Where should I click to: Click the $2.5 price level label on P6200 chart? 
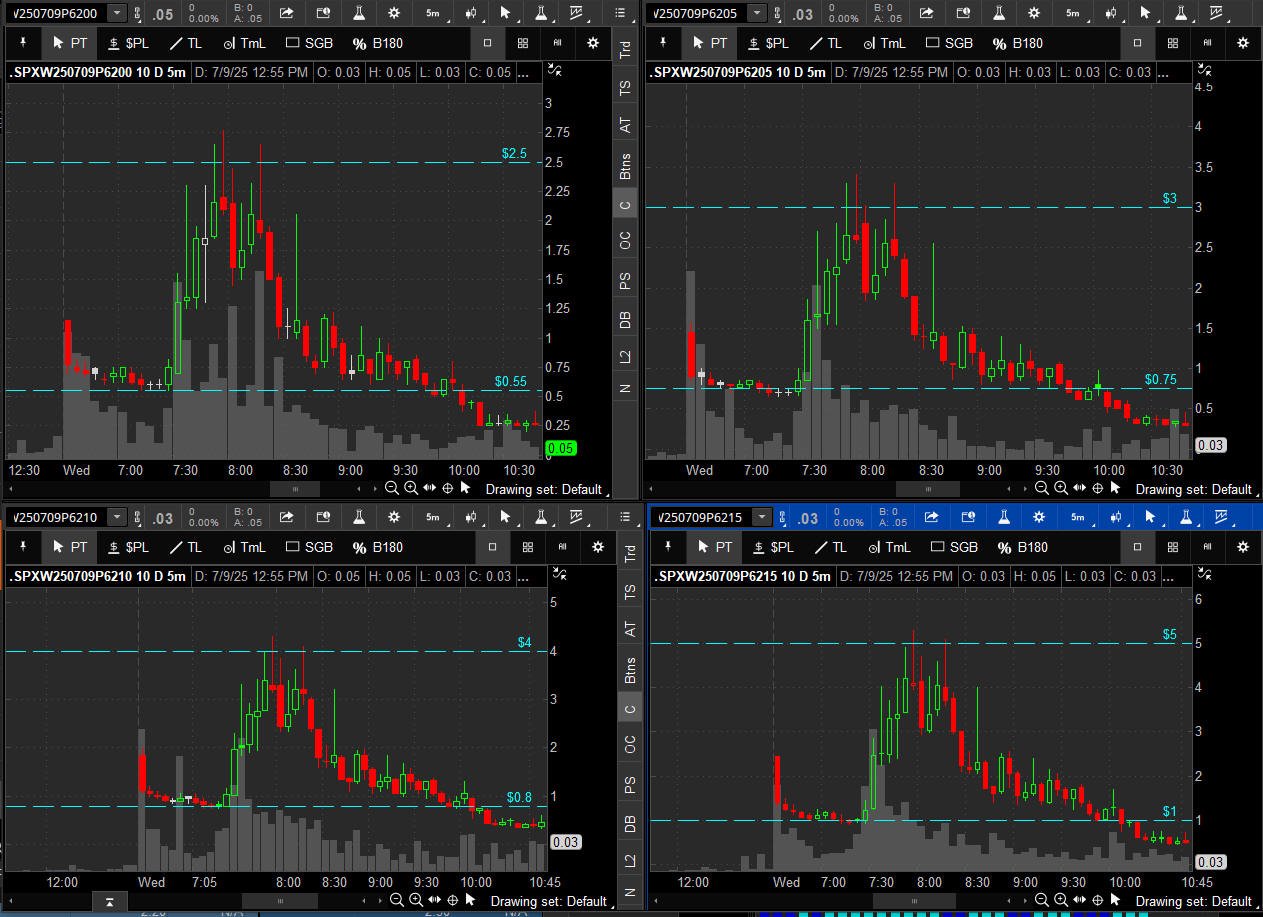[514, 154]
